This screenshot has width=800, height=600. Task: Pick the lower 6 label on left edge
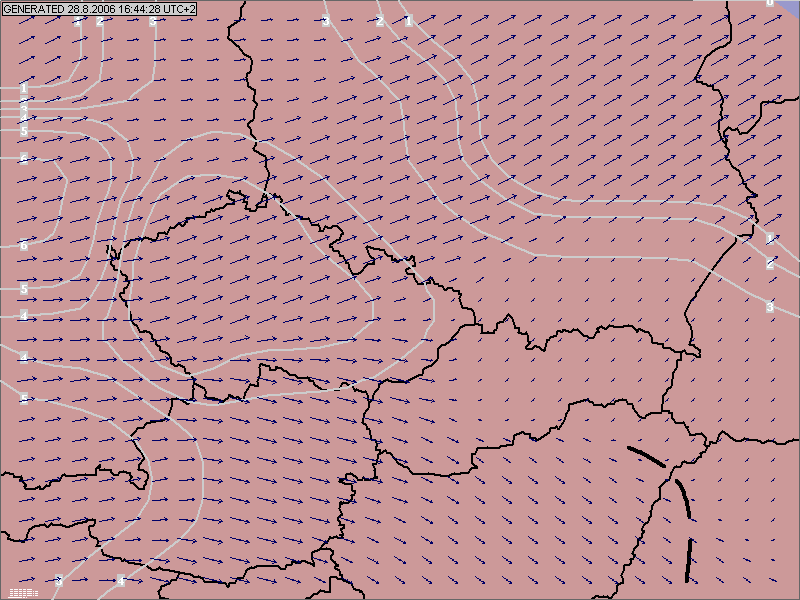click(x=23, y=245)
